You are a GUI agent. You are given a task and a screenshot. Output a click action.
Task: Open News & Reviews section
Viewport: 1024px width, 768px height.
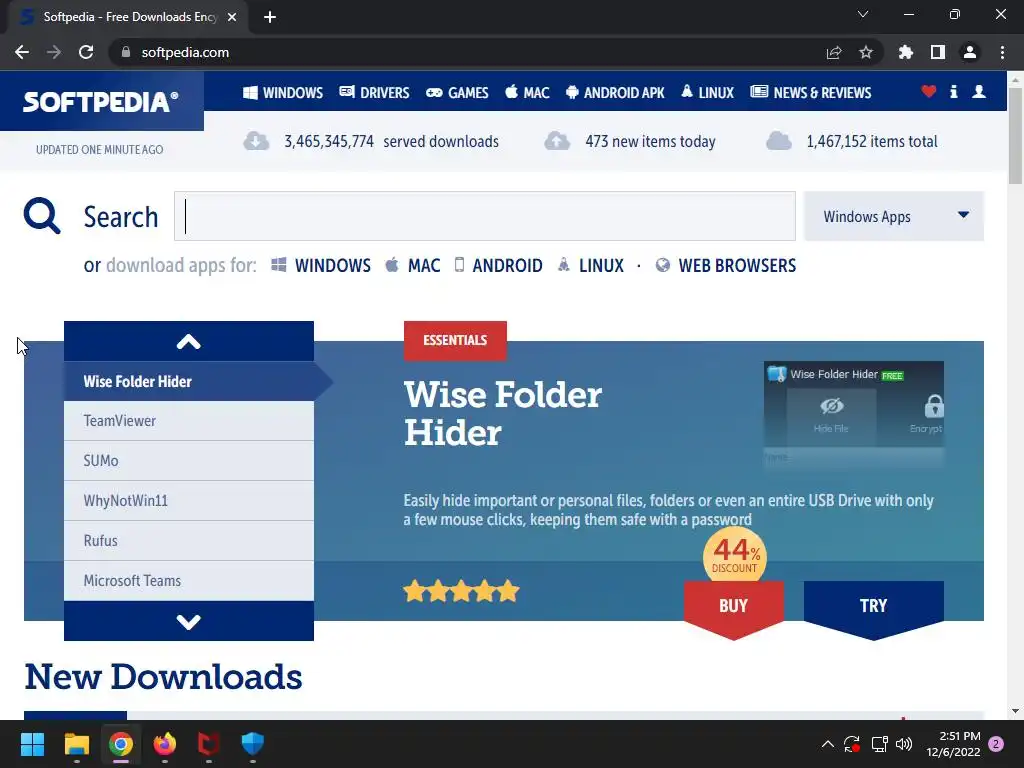[x=810, y=93]
